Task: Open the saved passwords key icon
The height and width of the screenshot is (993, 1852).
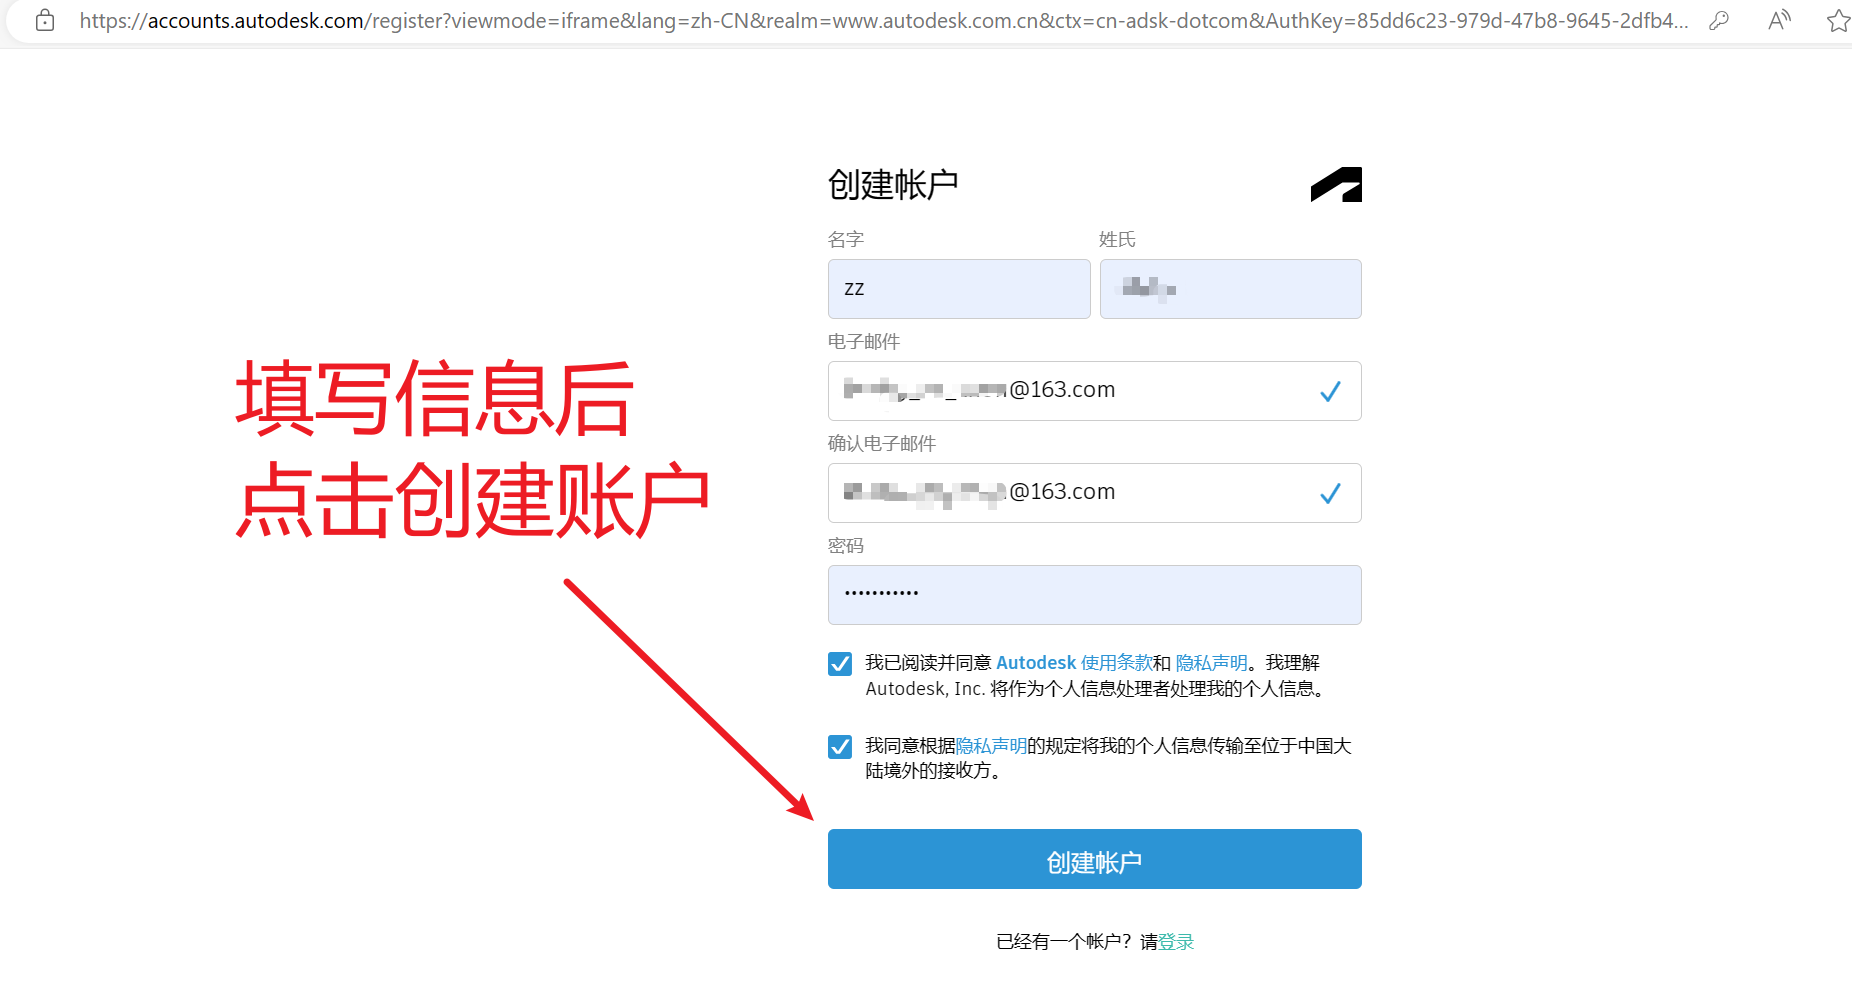Action: pyautogui.click(x=1719, y=20)
